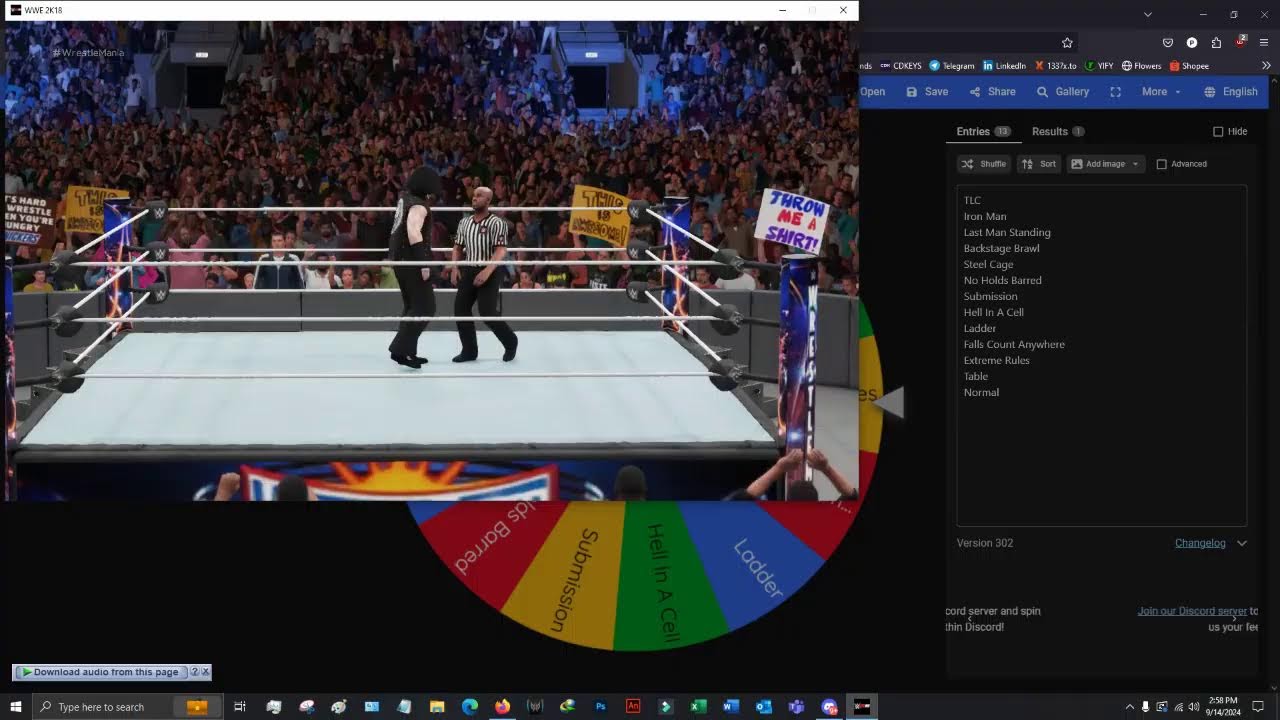Open Word from the taskbar
The height and width of the screenshot is (720, 1280).
731,707
